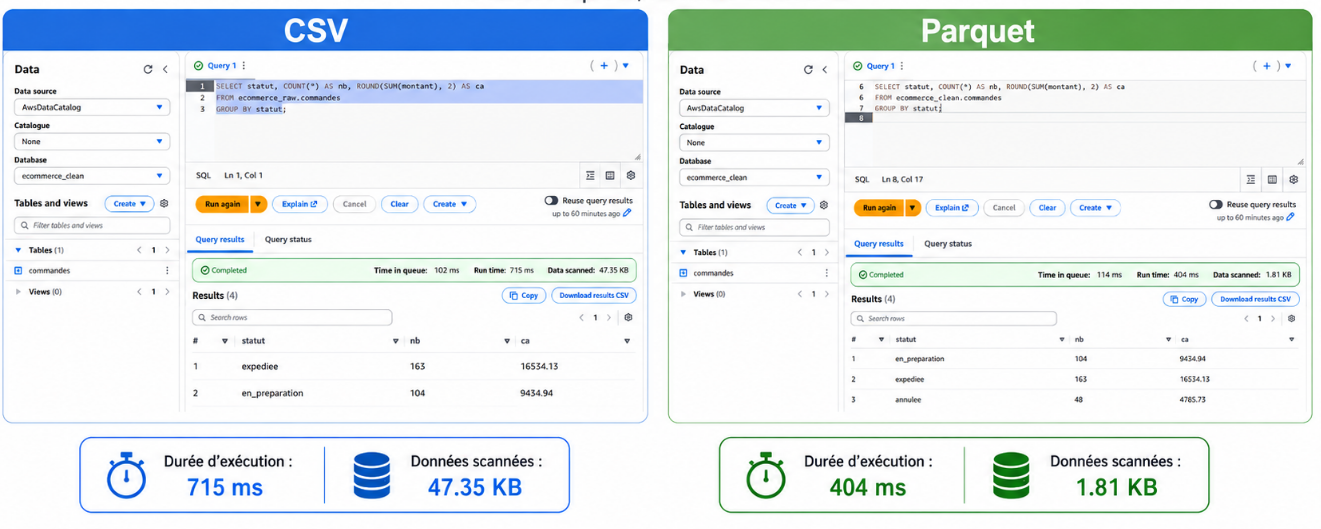
Task: Expand the commandes table in Parquet console
Action: [684, 273]
